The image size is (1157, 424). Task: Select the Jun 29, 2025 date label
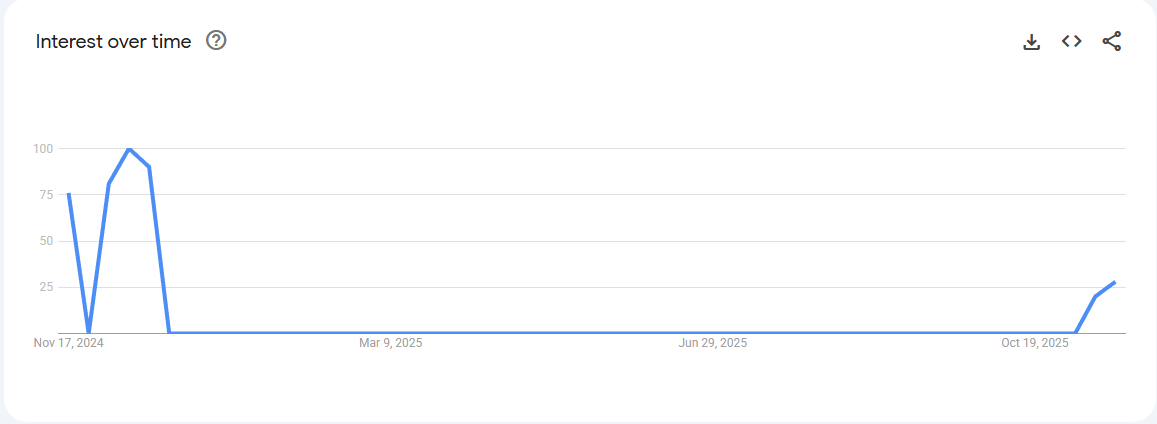click(712, 343)
